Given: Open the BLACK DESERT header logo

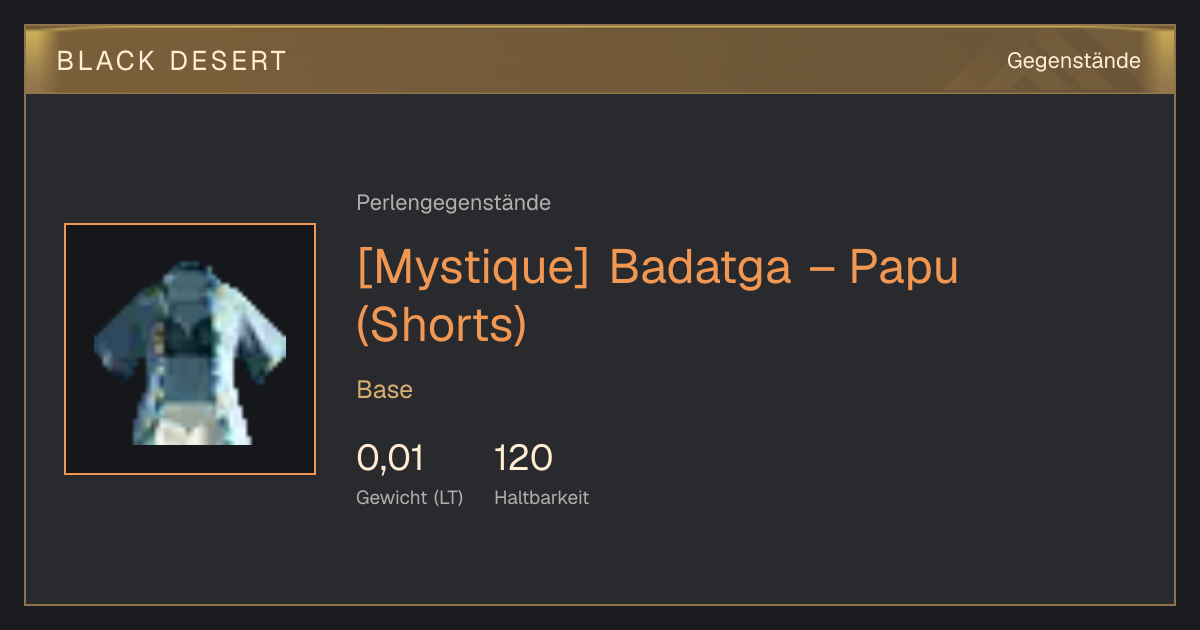Looking at the screenshot, I should pos(172,61).
